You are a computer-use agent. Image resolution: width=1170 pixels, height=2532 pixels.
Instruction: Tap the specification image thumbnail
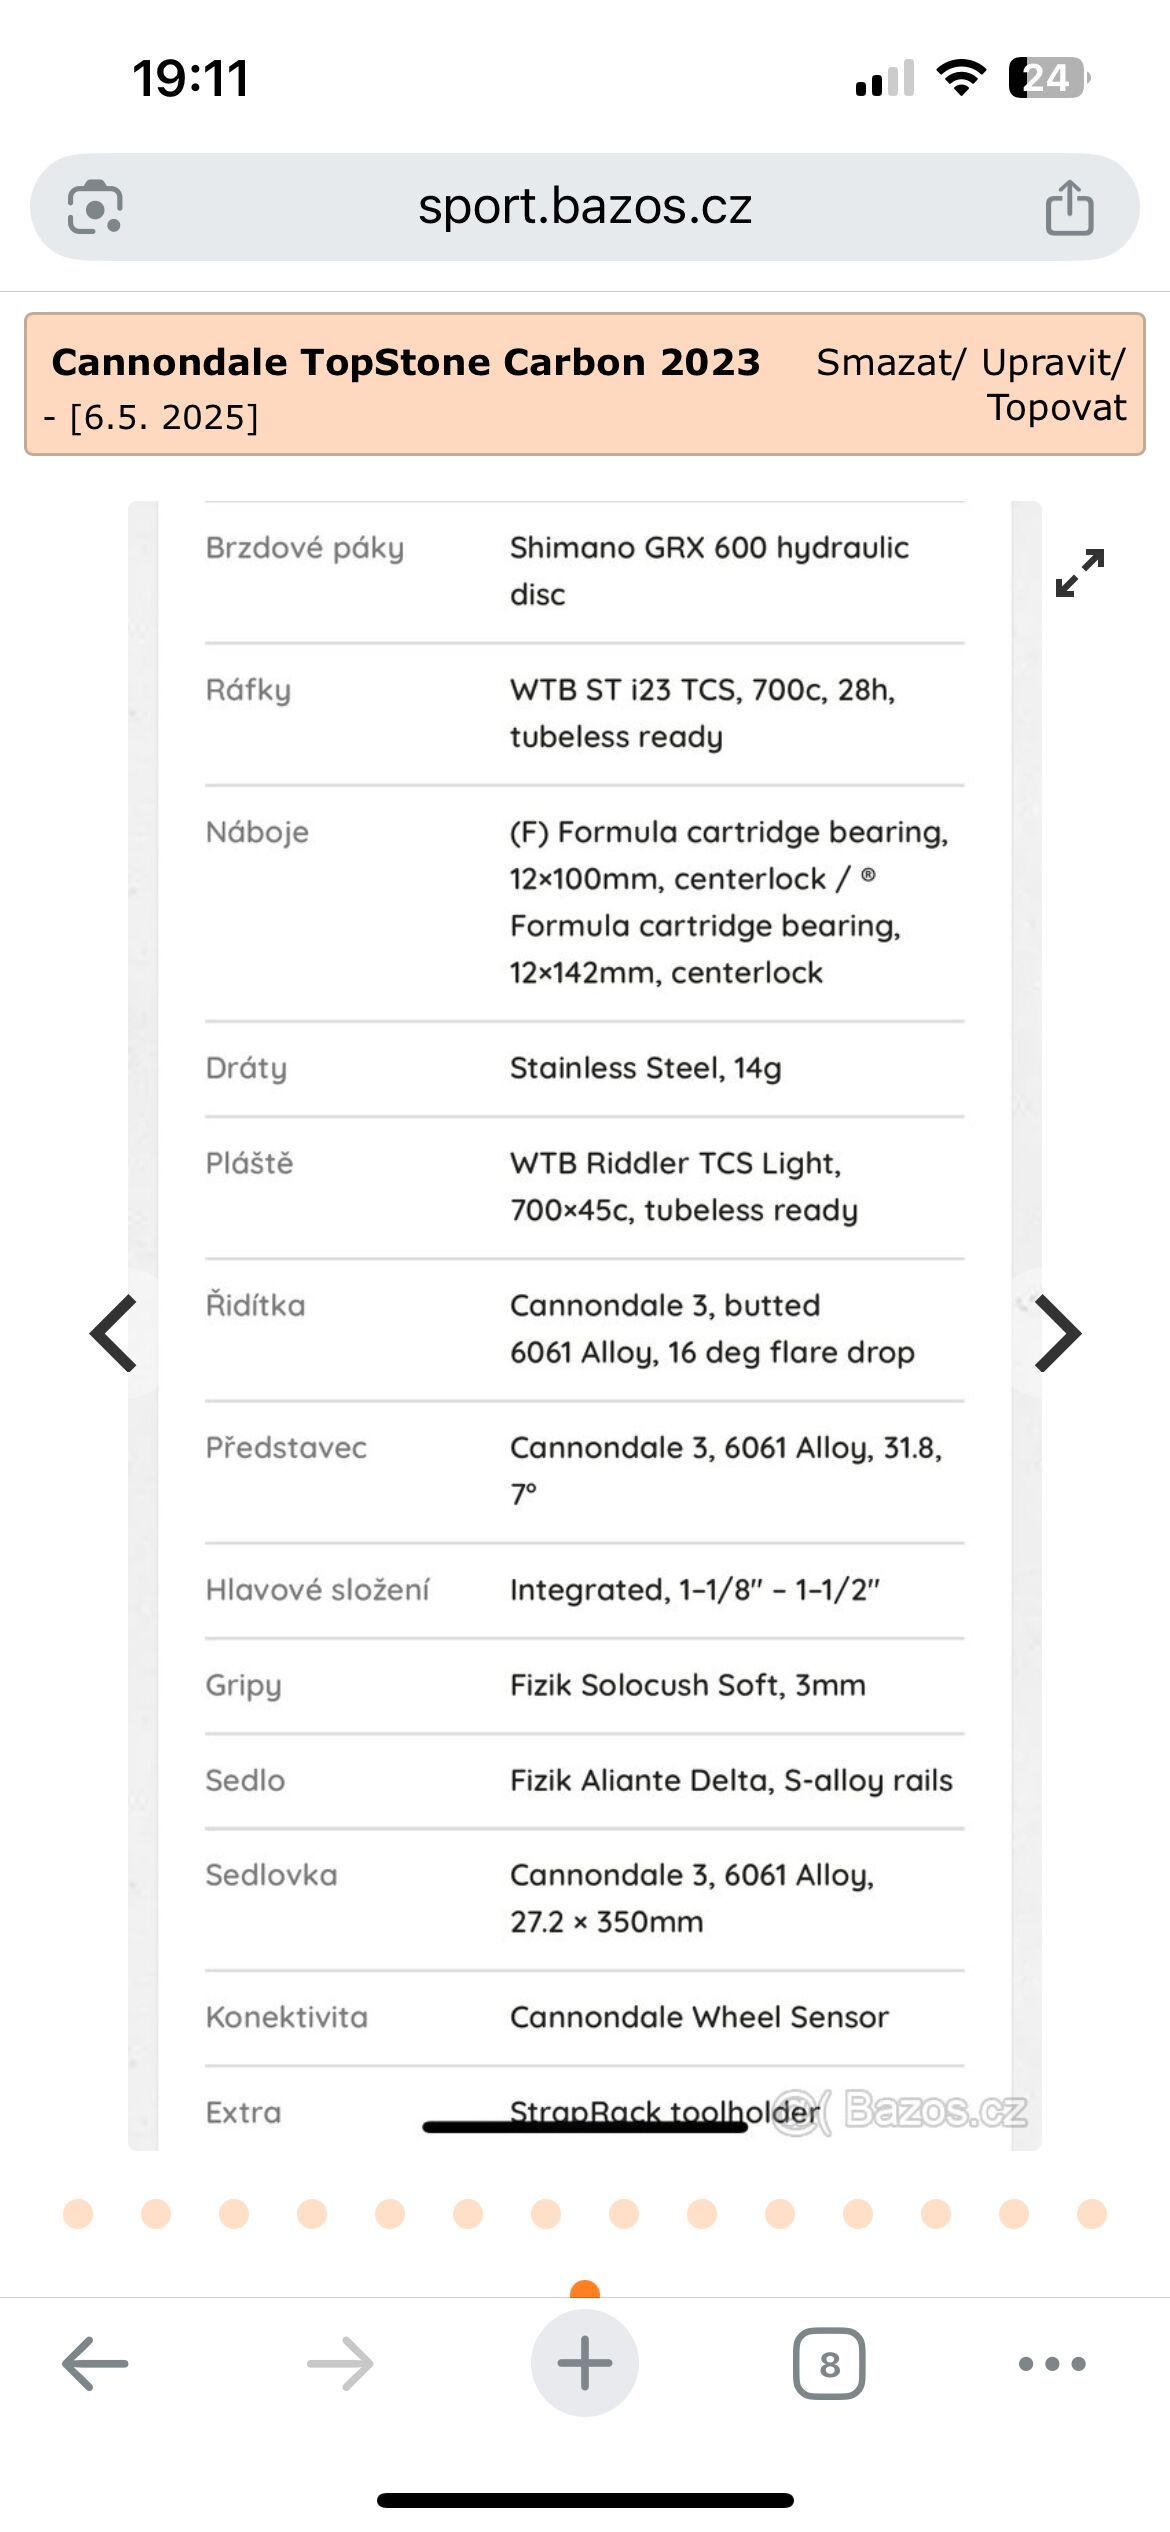point(585,1325)
